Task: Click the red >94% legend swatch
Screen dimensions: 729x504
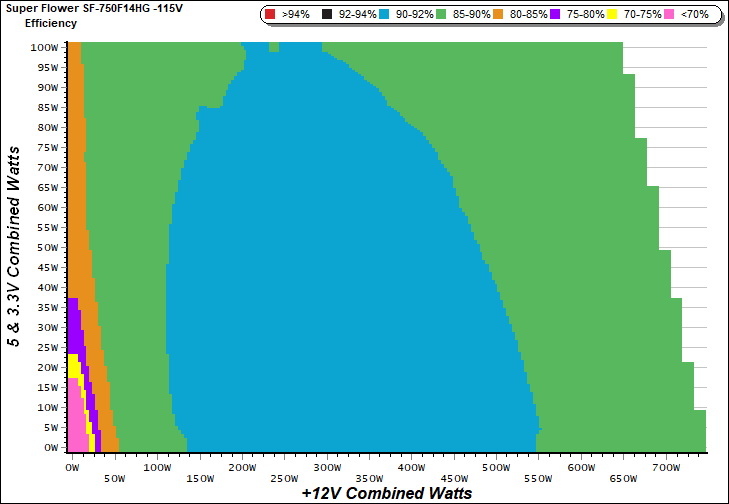Action: [x=271, y=15]
